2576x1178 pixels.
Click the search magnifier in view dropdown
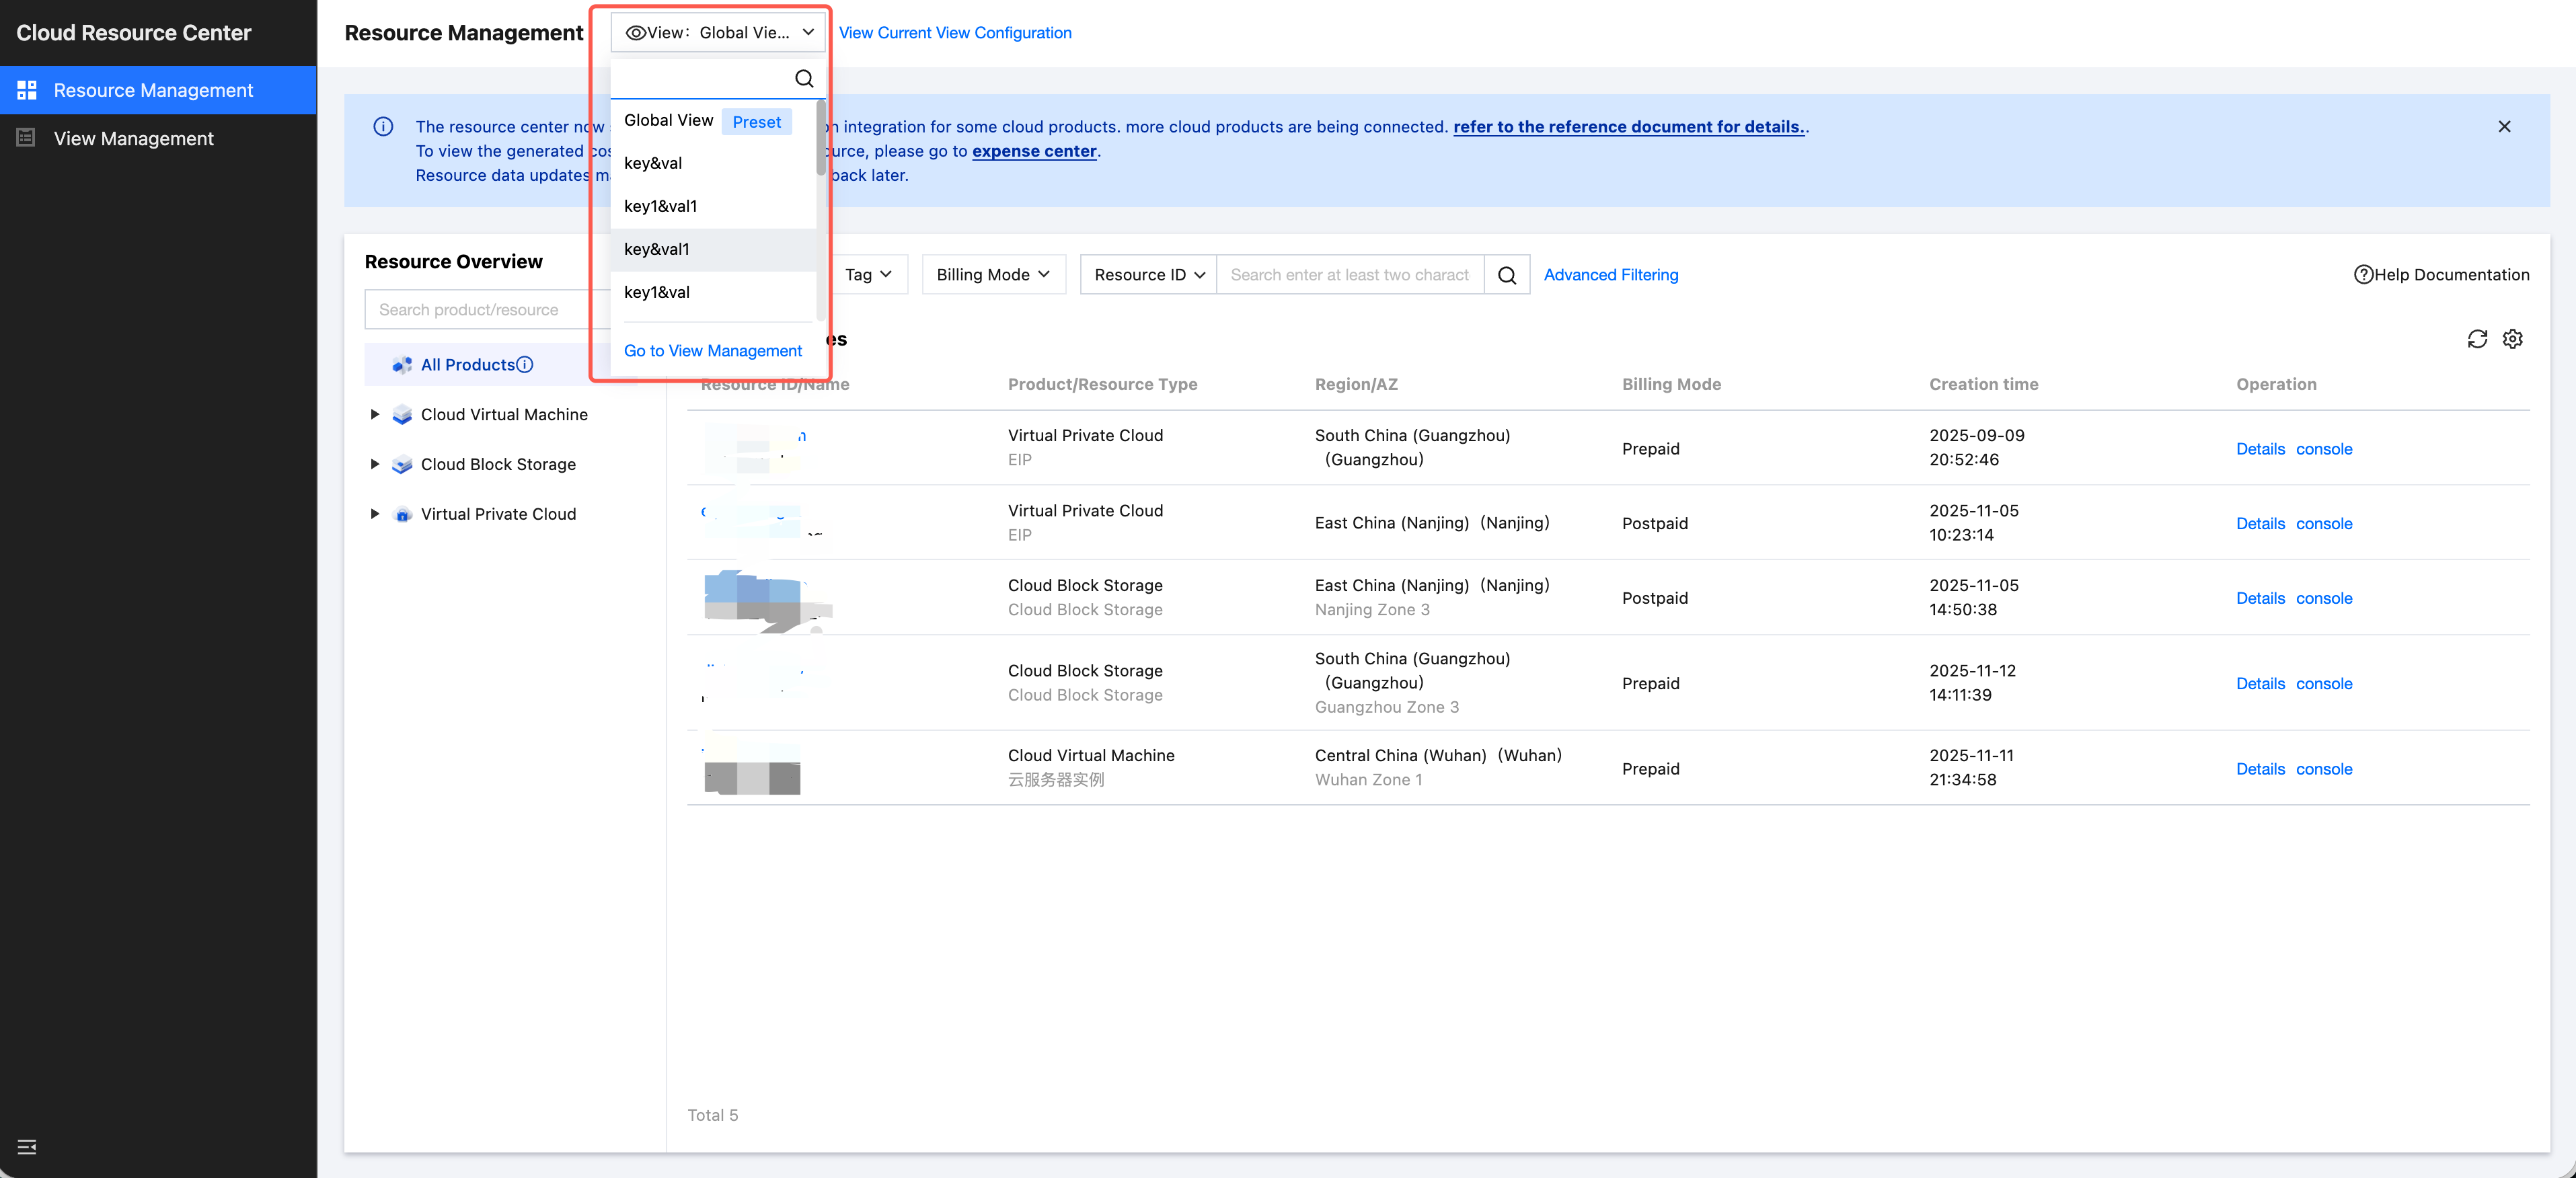[x=804, y=78]
